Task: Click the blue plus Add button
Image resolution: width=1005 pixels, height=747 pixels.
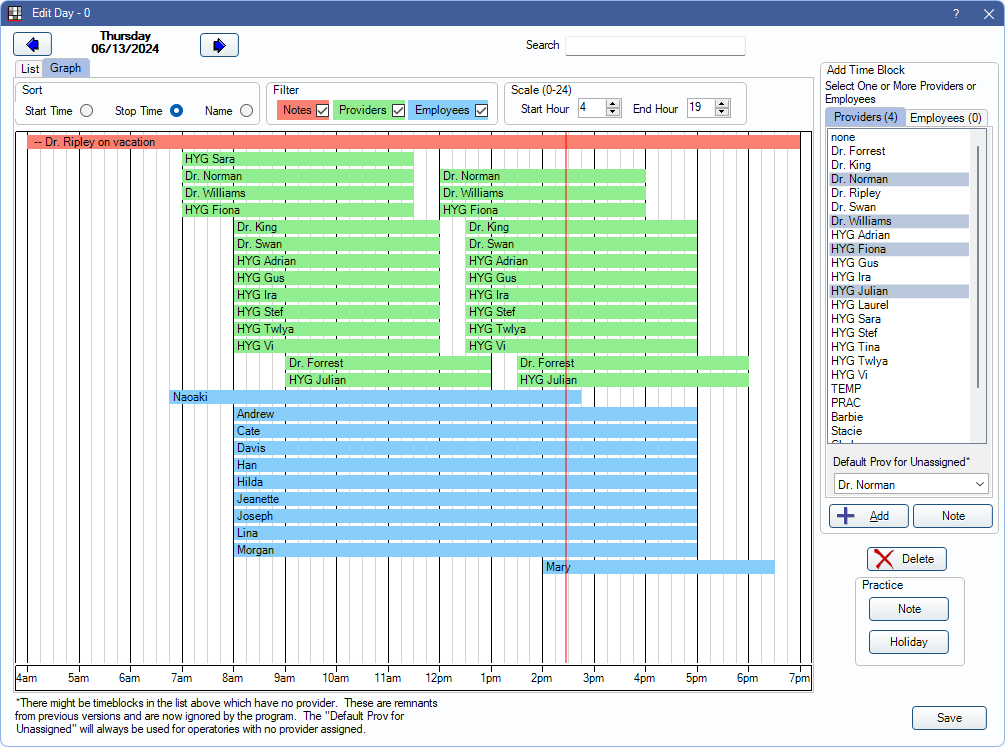Action: [x=868, y=516]
